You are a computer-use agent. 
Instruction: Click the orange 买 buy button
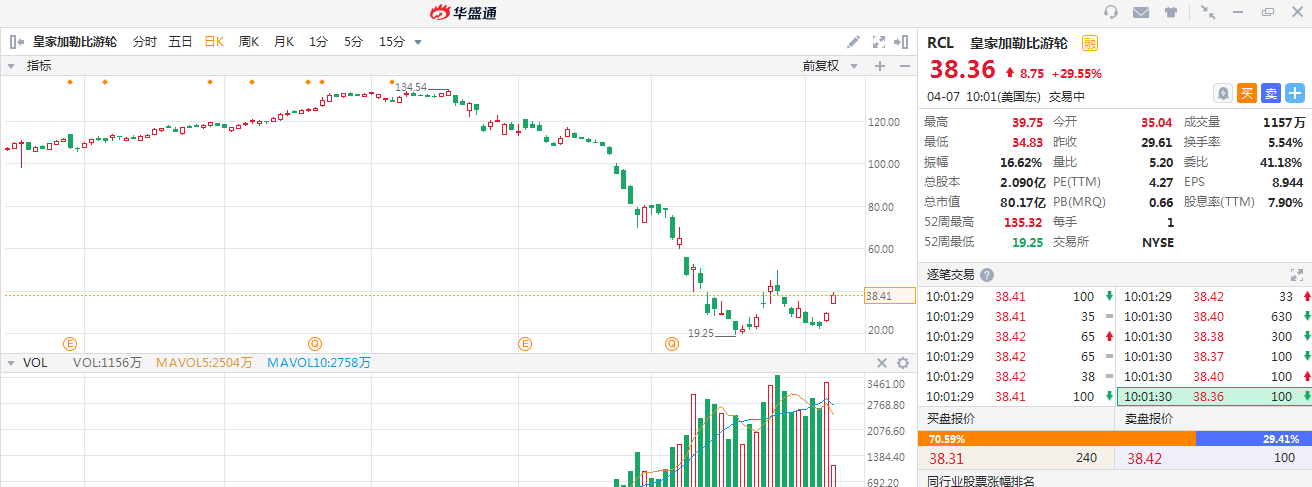1247,93
